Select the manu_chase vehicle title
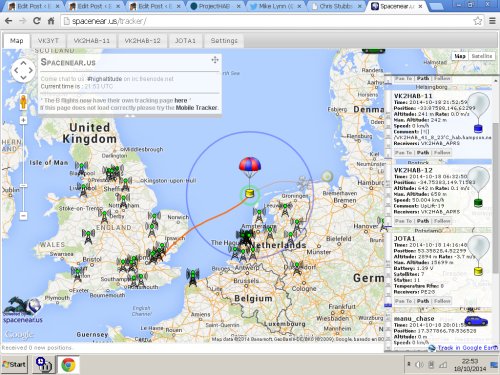The width and height of the screenshot is (500, 375). point(414,319)
